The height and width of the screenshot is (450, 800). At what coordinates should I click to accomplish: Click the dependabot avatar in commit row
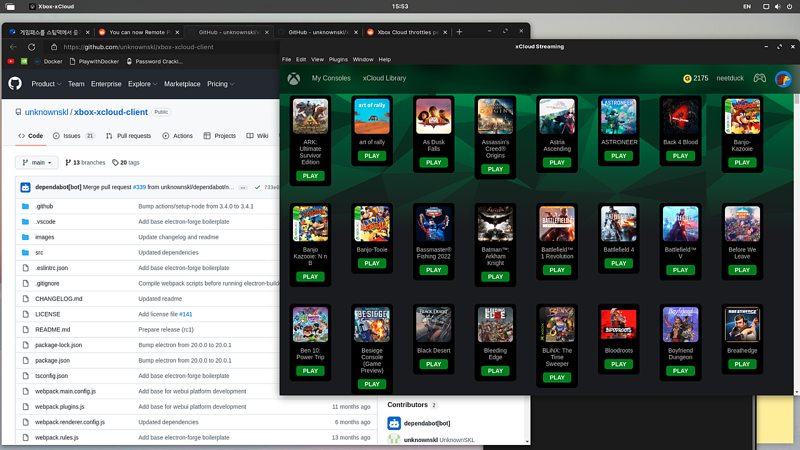click(x=25, y=187)
